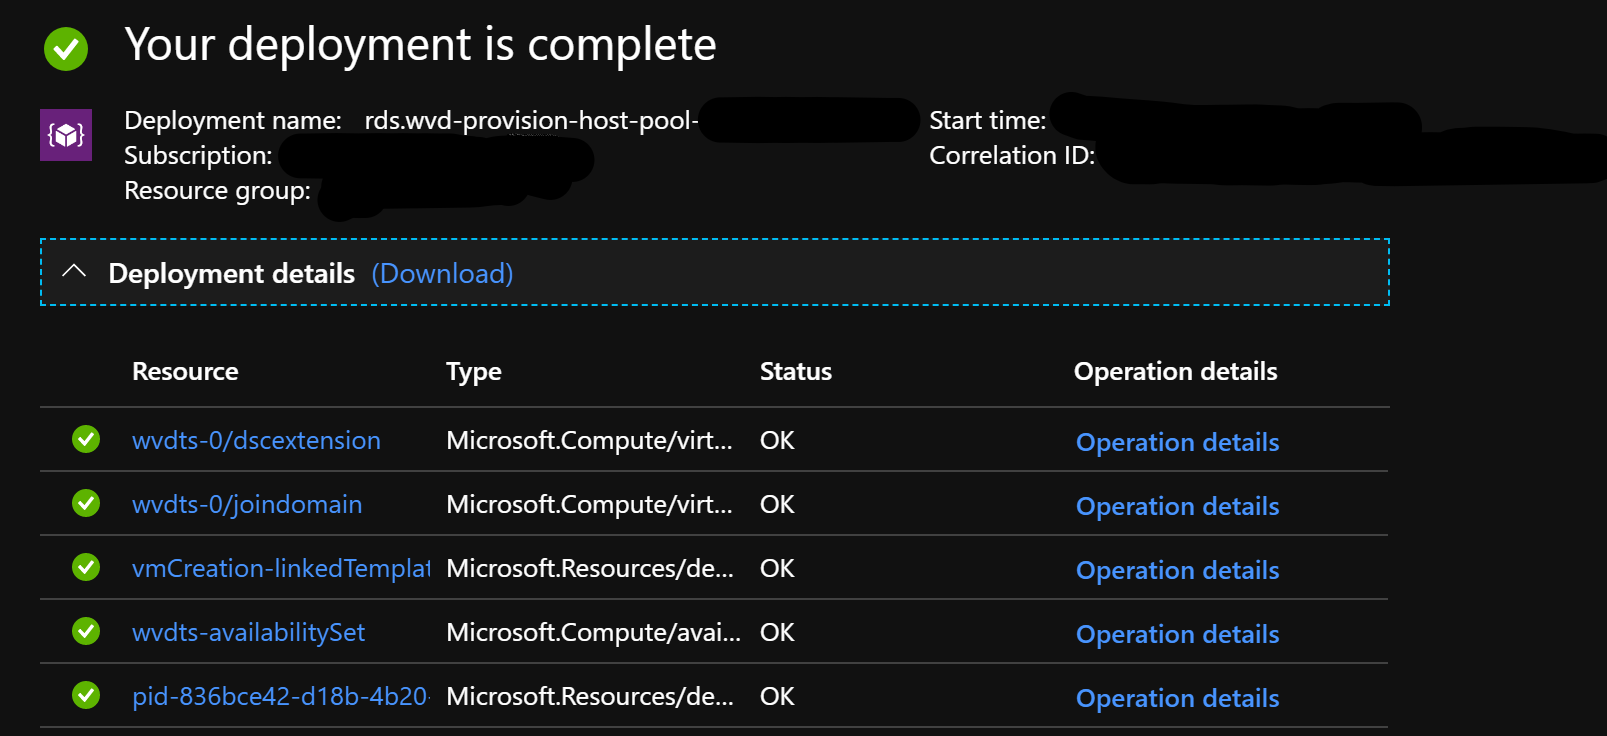Click the Operation details column header
Image resolution: width=1607 pixels, height=736 pixels.
1175,371
